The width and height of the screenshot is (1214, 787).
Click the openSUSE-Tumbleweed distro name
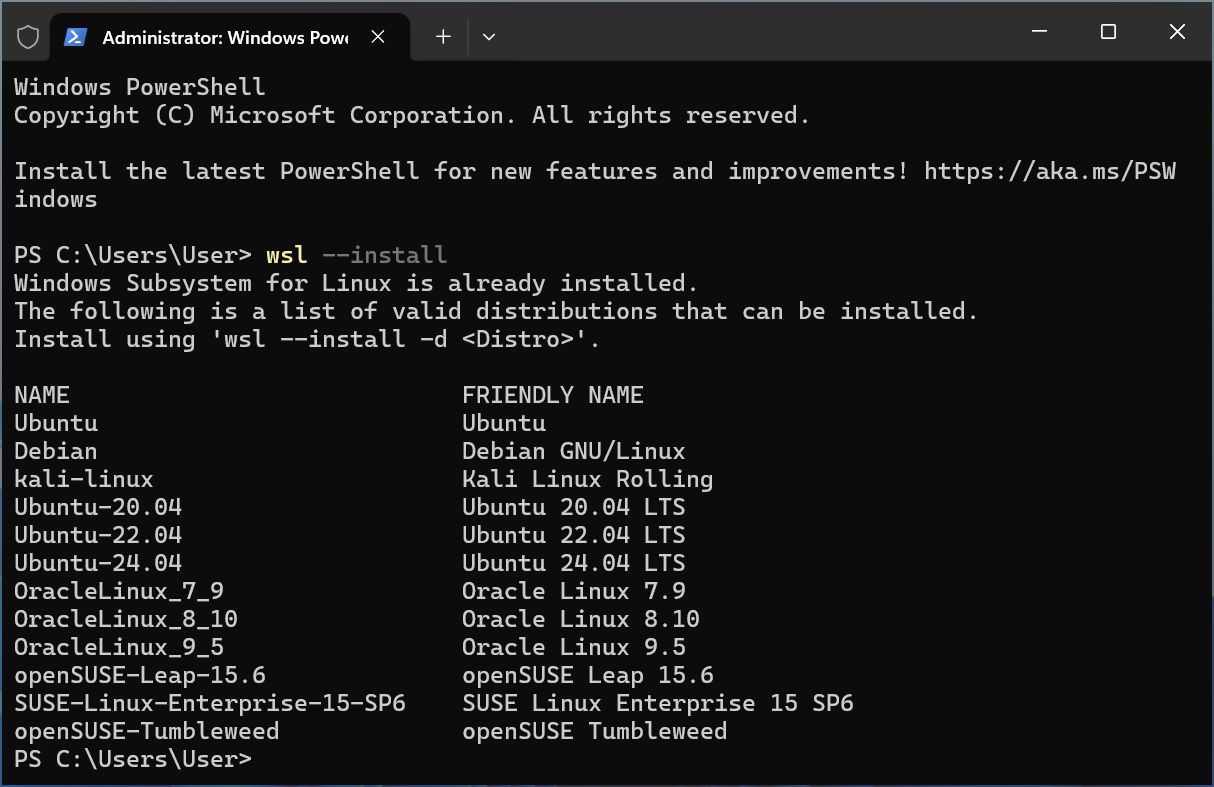pos(146,731)
